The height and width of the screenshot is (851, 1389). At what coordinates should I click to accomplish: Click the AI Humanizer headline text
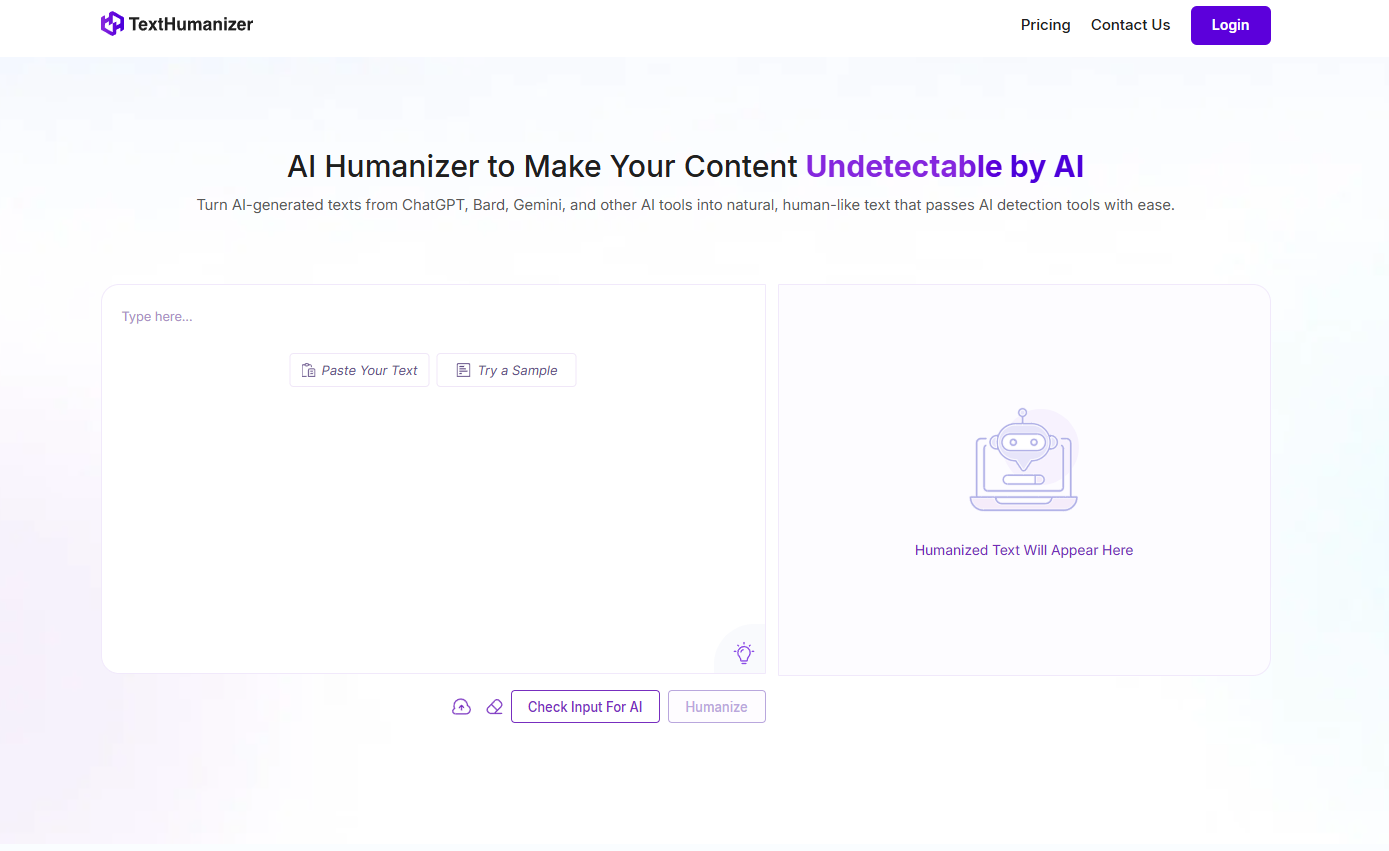tap(685, 166)
